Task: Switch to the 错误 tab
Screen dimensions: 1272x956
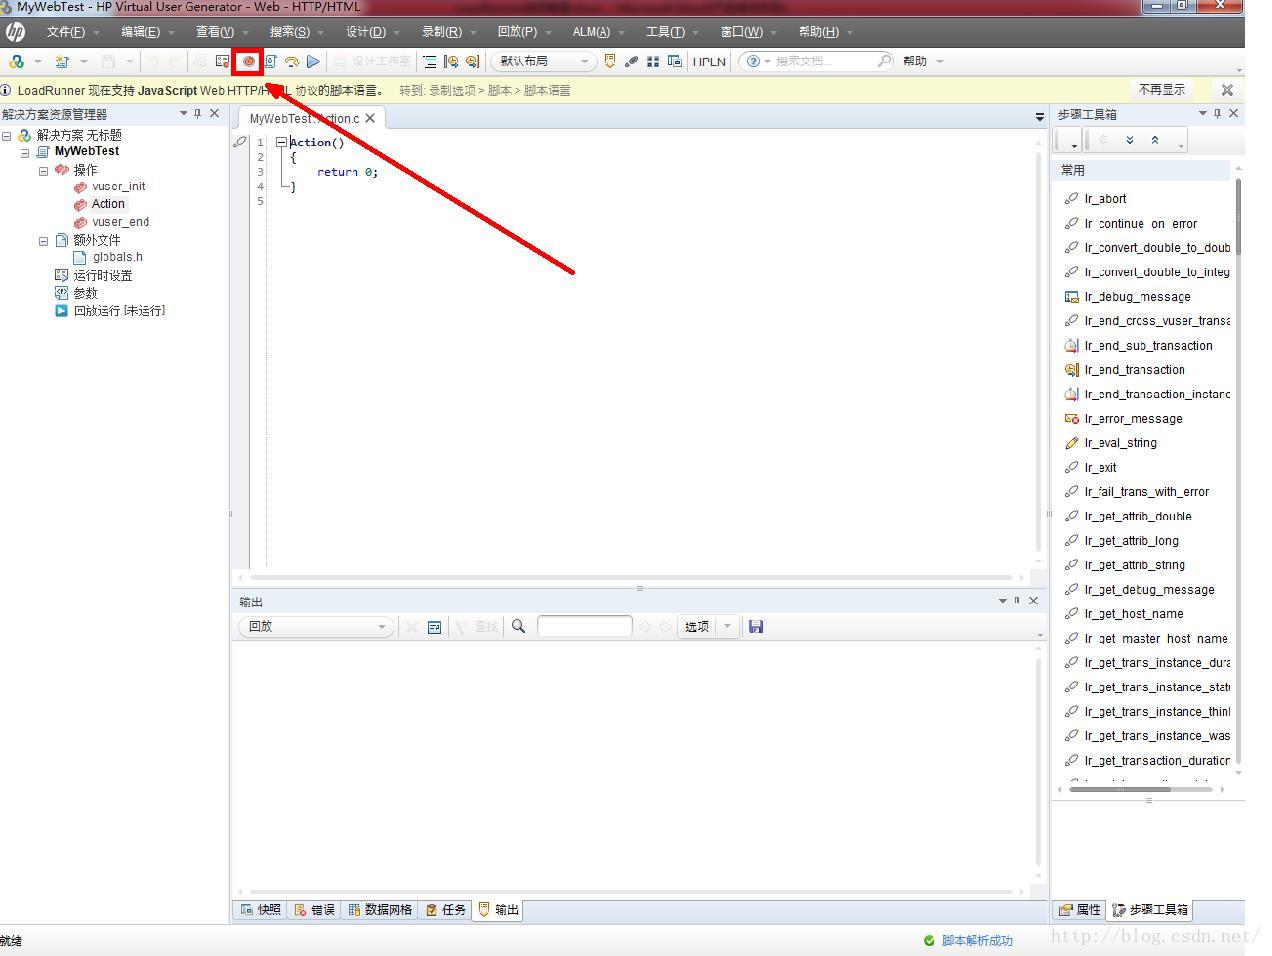Action: click(x=314, y=910)
